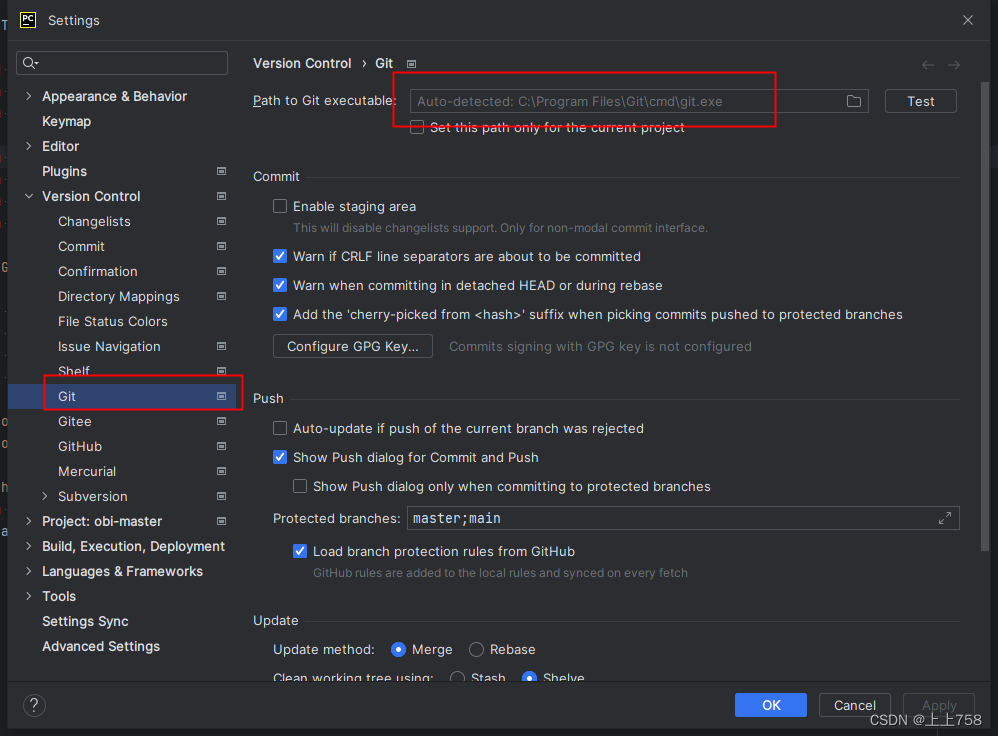Click the icon next to the Git breadcrumb
Screen dimensions: 998x736
[x=410, y=63]
